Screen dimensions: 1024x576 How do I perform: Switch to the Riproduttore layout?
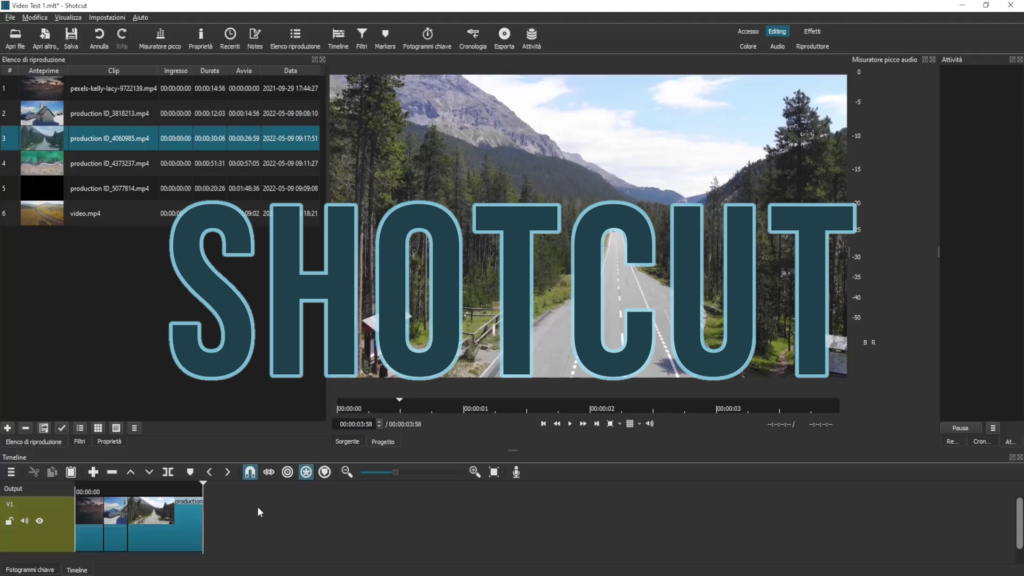pyautogui.click(x=812, y=46)
